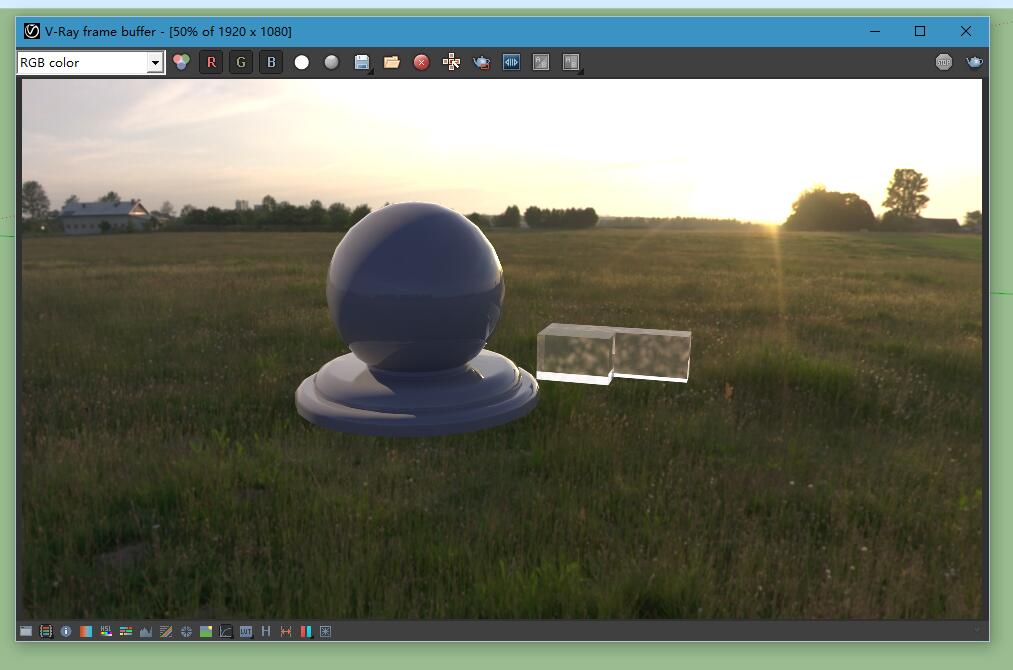1013x670 pixels.
Task: Enable color balance bars icon
Action: coord(126,631)
